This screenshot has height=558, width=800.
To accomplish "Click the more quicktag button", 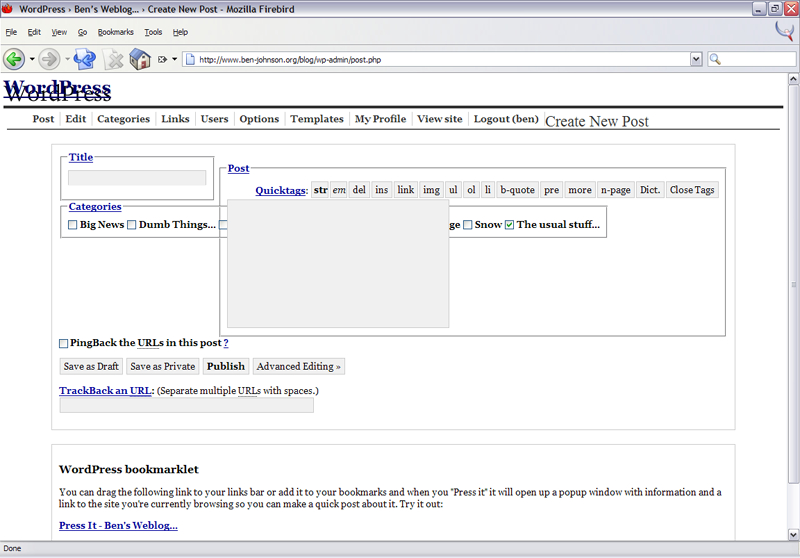I will (580, 190).
